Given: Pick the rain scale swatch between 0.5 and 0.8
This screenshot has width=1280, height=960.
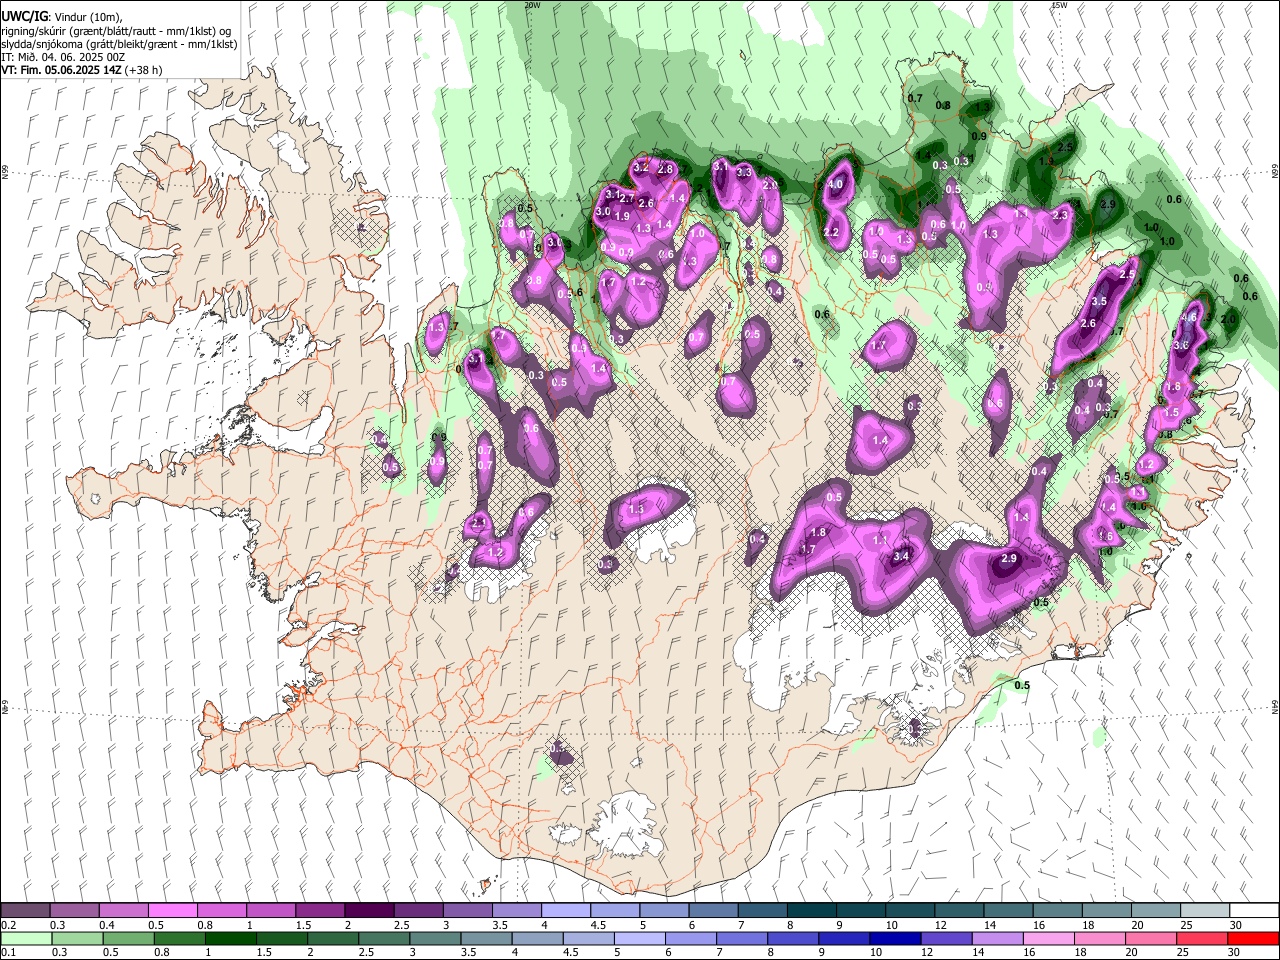Looking at the screenshot, I should (x=128, y=938).
